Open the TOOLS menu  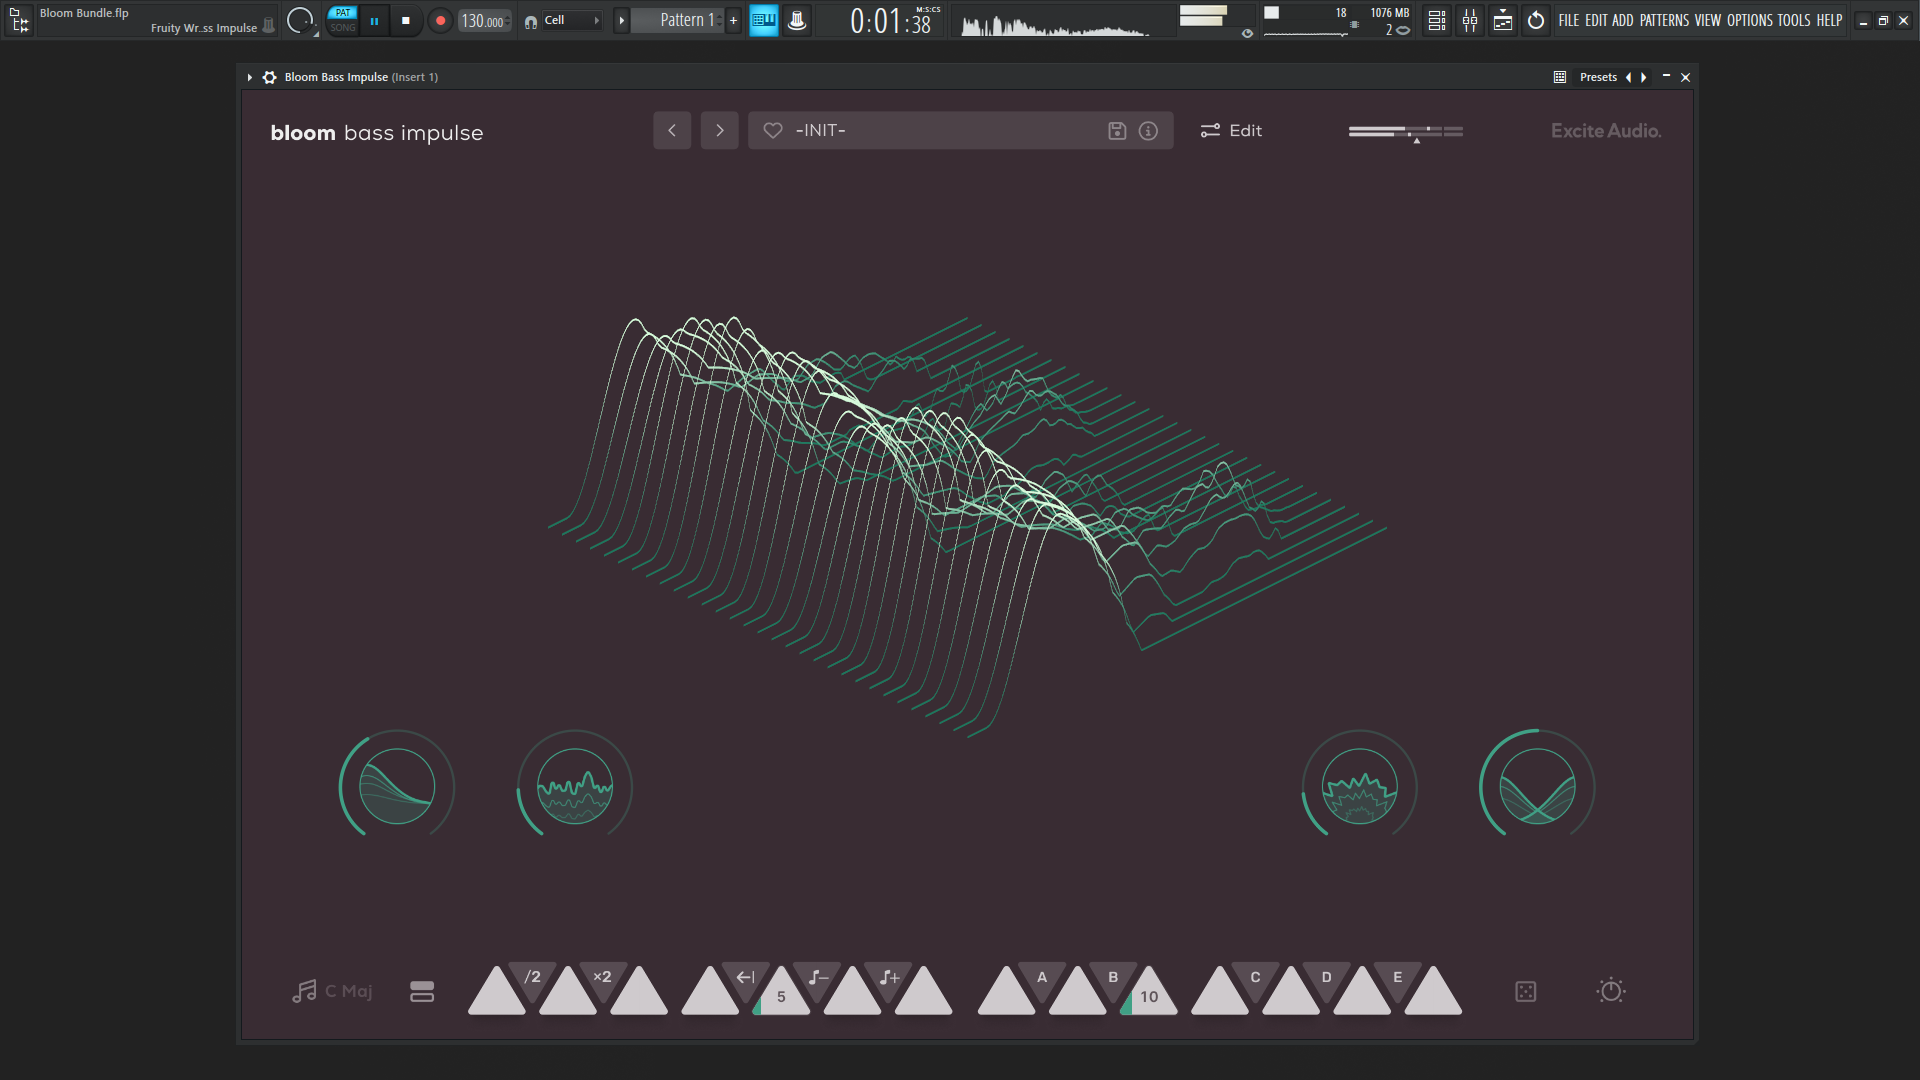pos(1793,20)
